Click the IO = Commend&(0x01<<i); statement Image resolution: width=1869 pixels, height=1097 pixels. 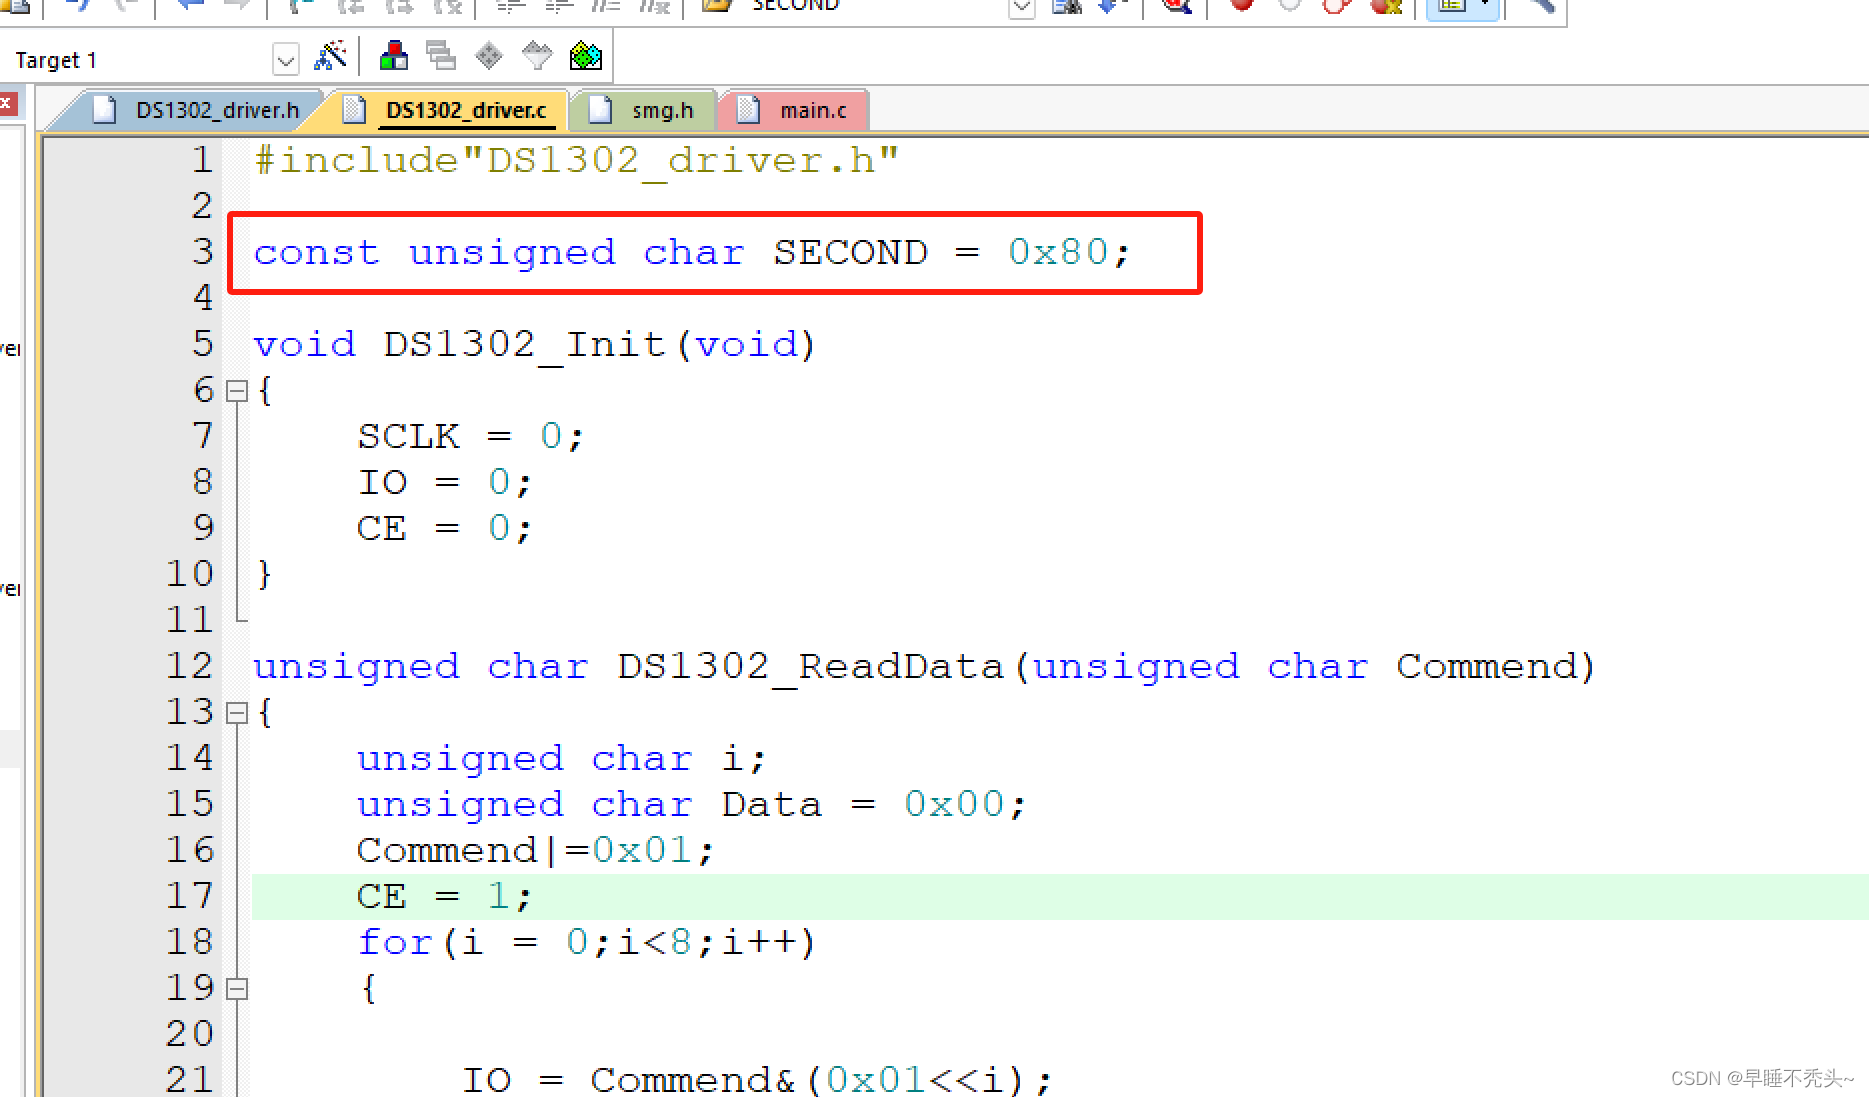pyautogui.click(x=757, y=1080)
